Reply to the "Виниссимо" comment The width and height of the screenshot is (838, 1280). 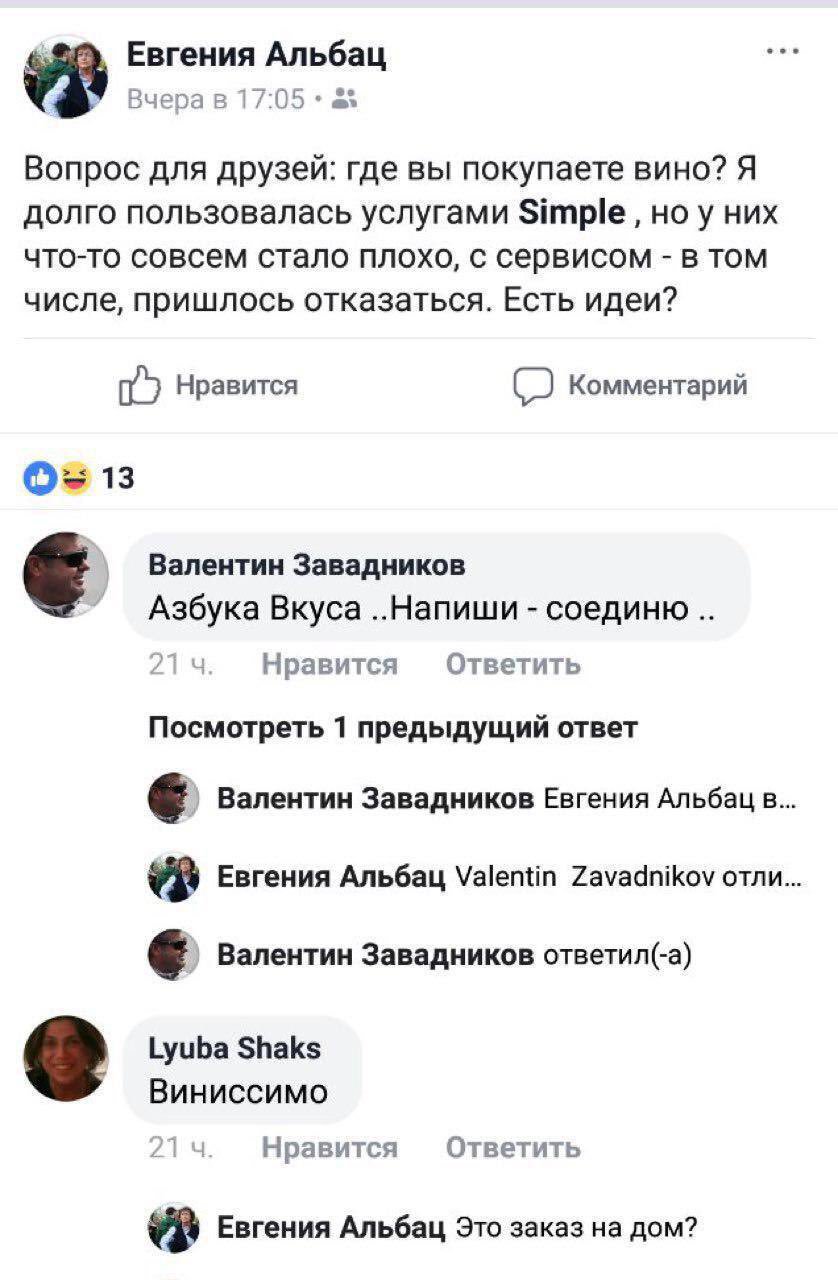(x=512, y=1148)
